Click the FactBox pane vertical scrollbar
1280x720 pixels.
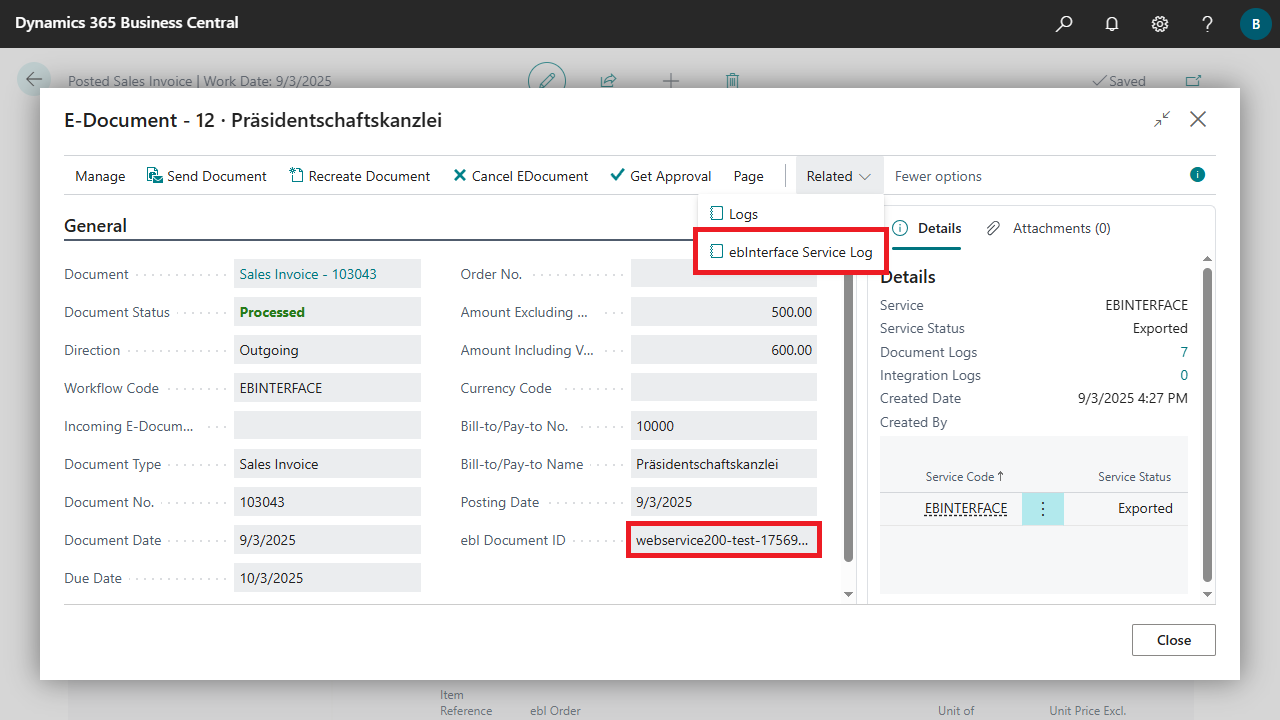[x=1206, y=425]
